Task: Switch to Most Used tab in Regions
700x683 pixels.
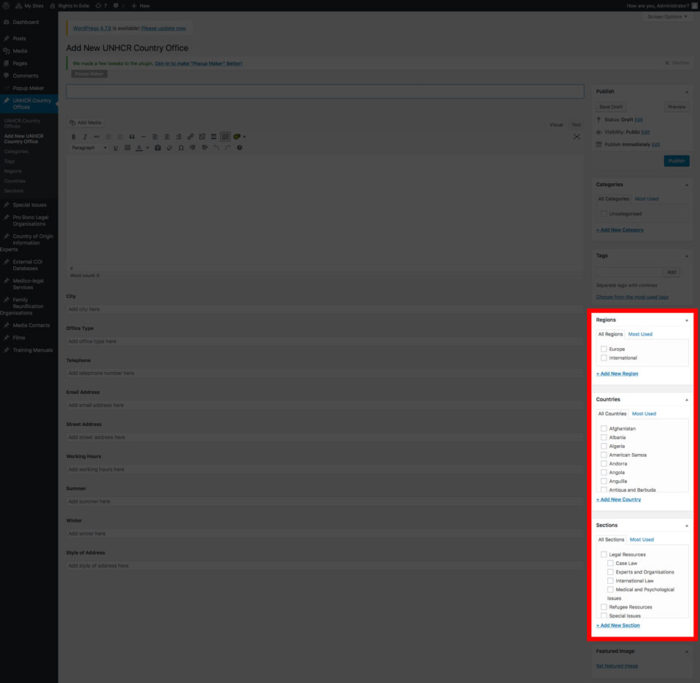Action: (640, 334)
